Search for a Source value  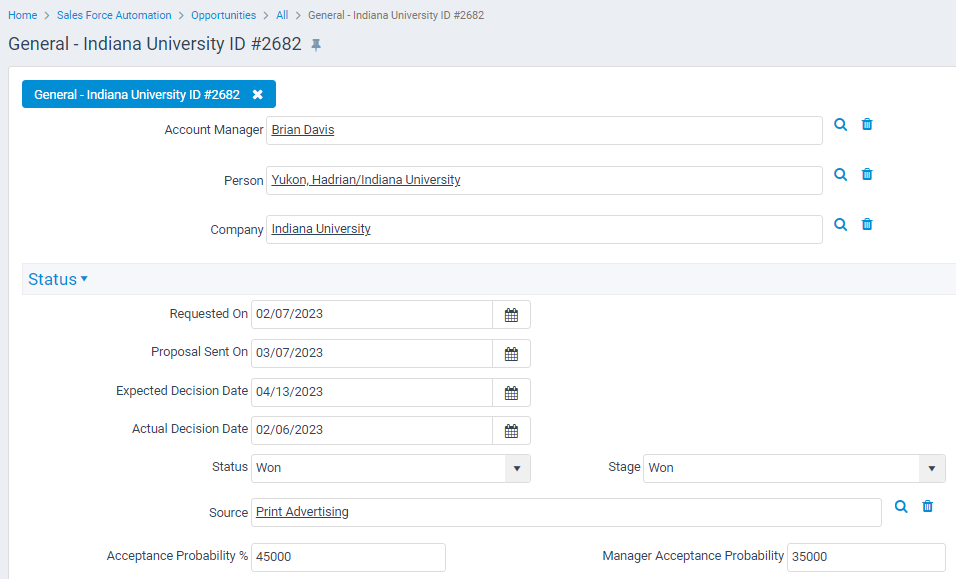901,506
